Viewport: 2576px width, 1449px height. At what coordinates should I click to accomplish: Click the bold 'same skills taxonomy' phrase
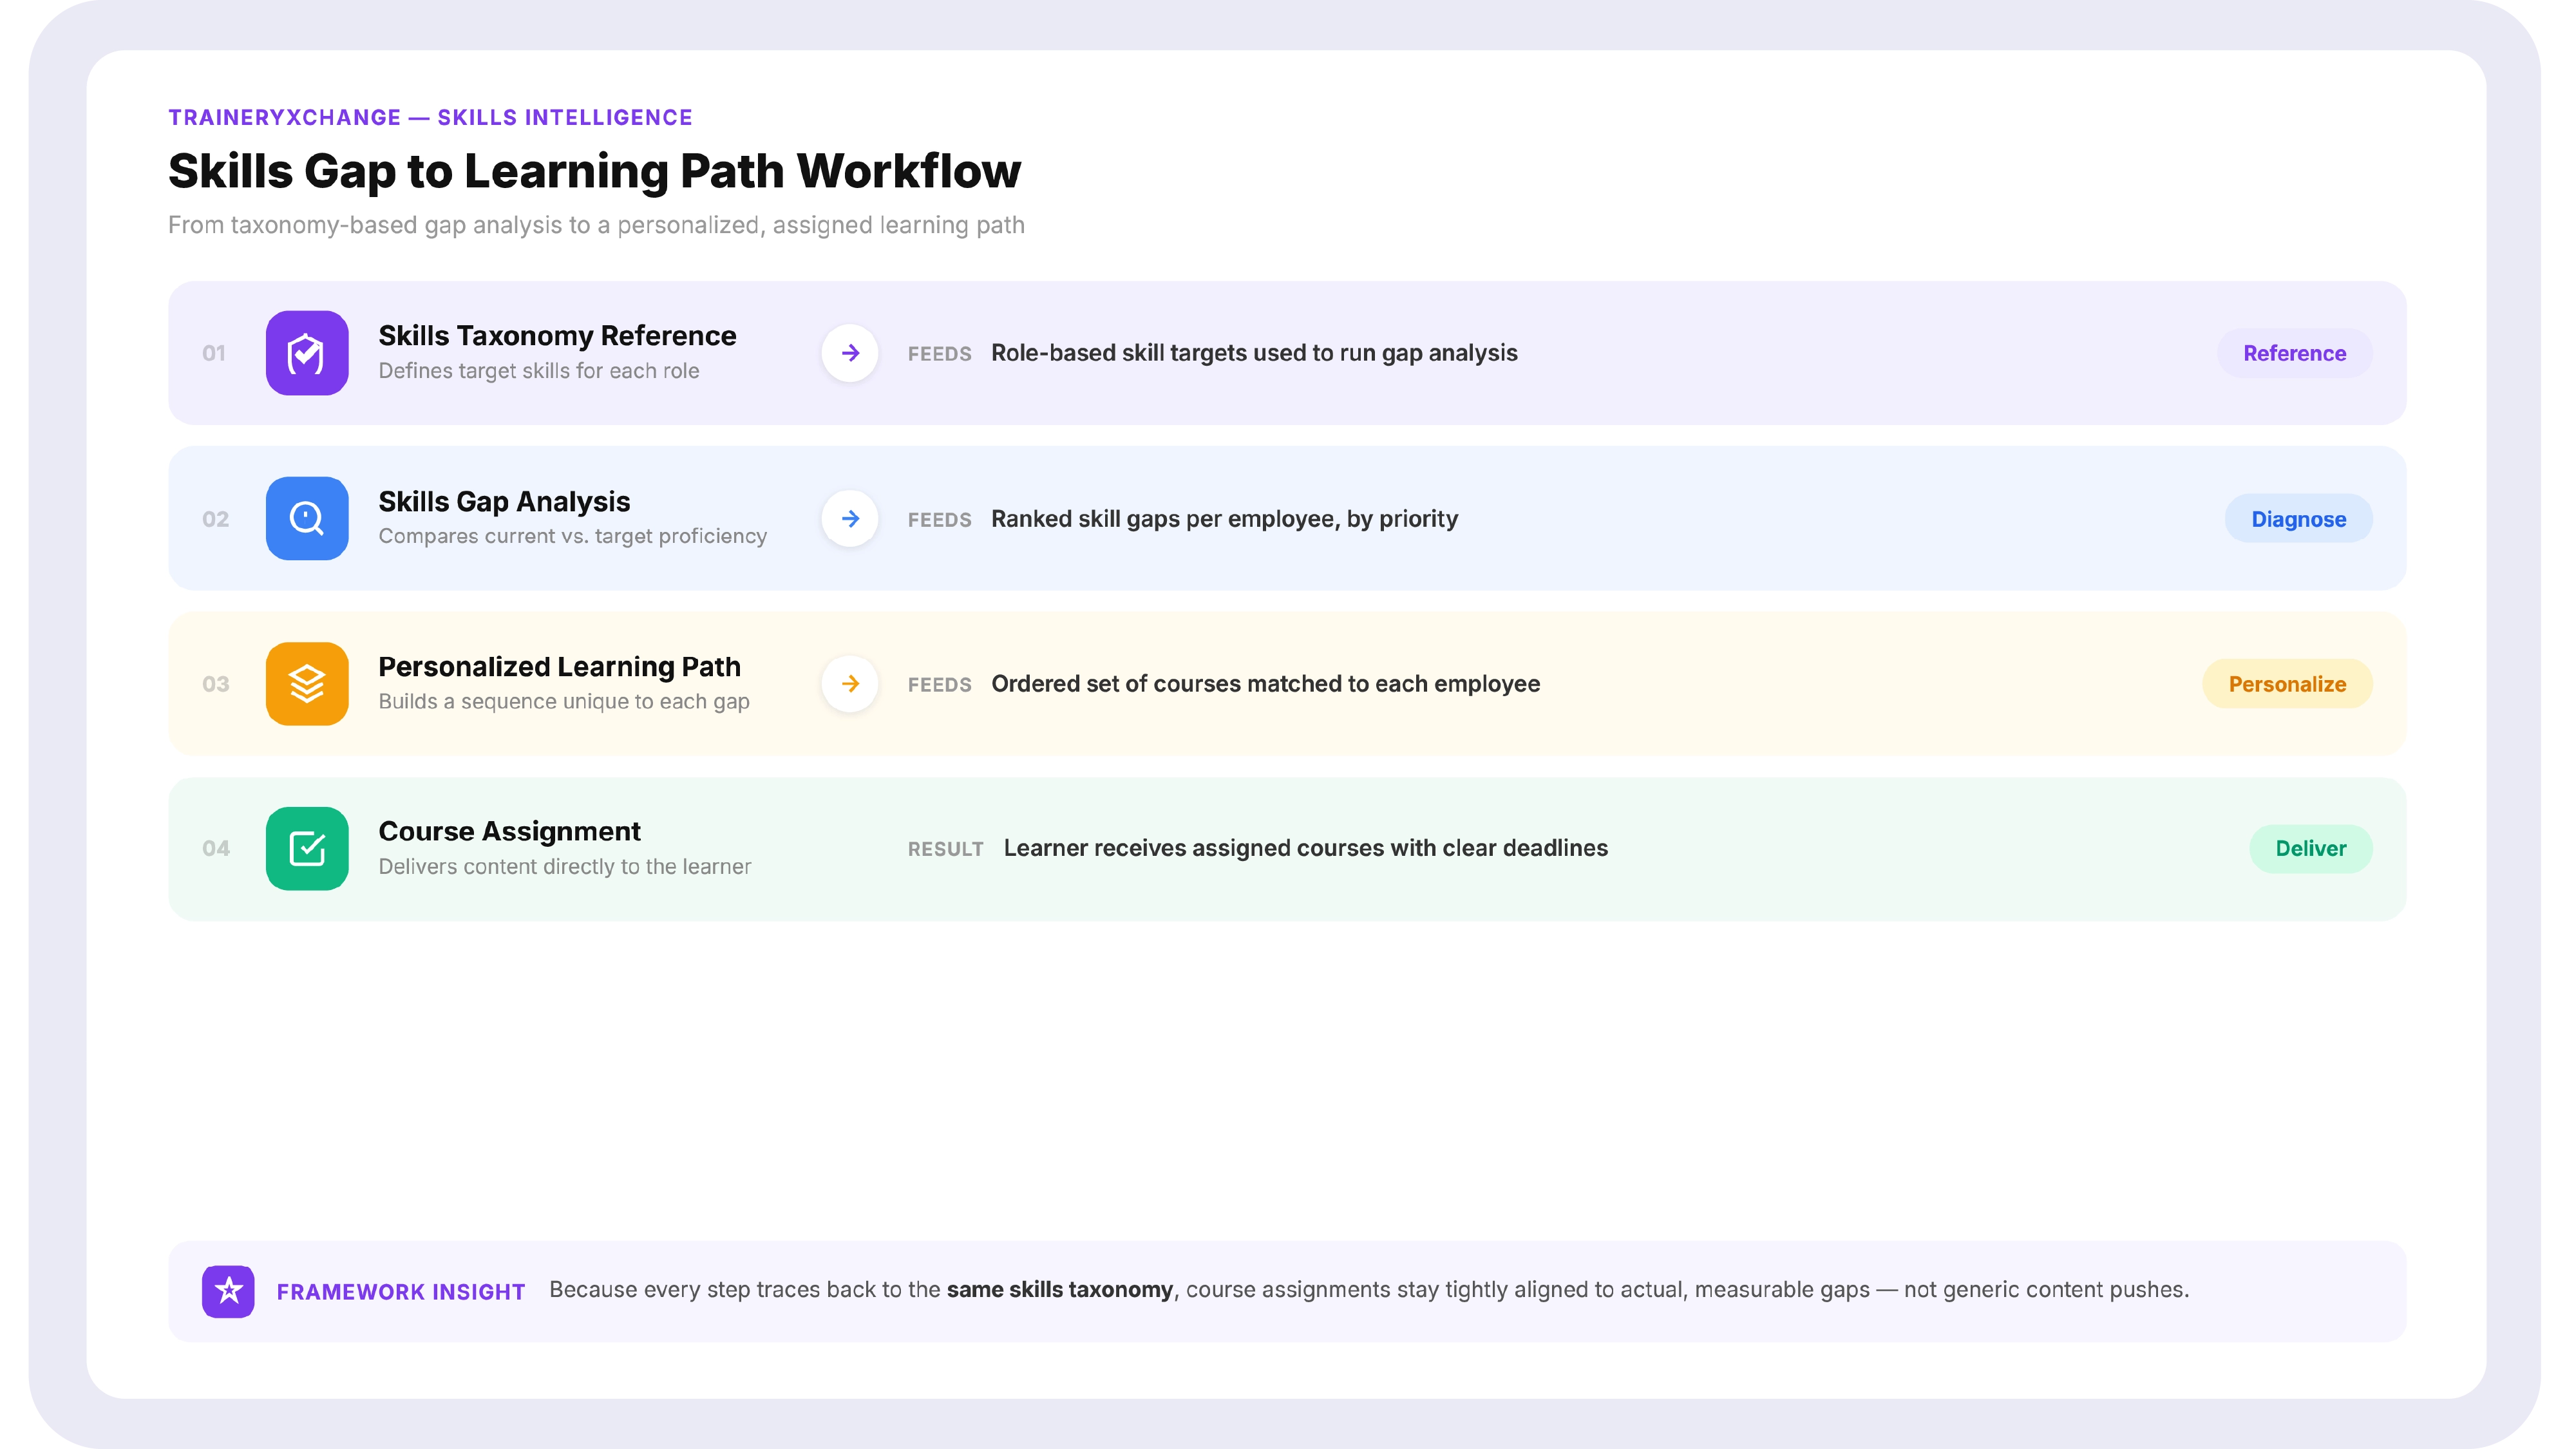[1059, 1290]
